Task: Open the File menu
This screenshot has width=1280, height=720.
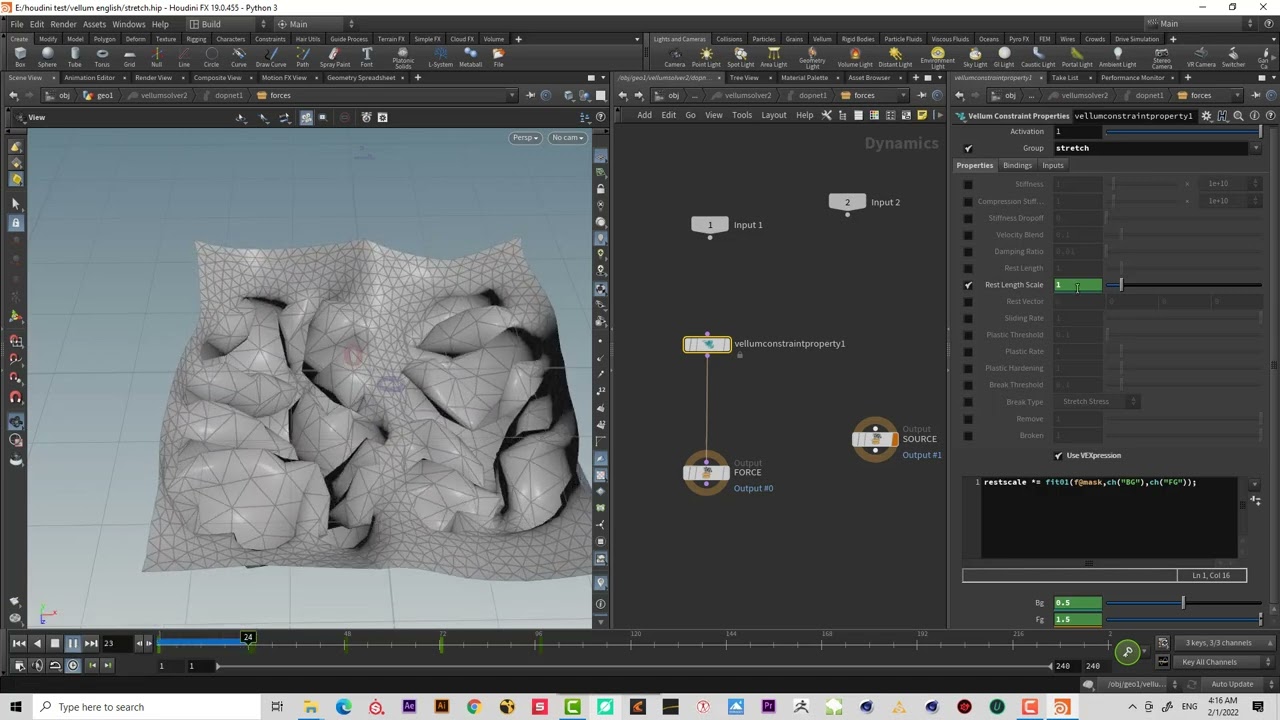Action: [x=17, y=24]
